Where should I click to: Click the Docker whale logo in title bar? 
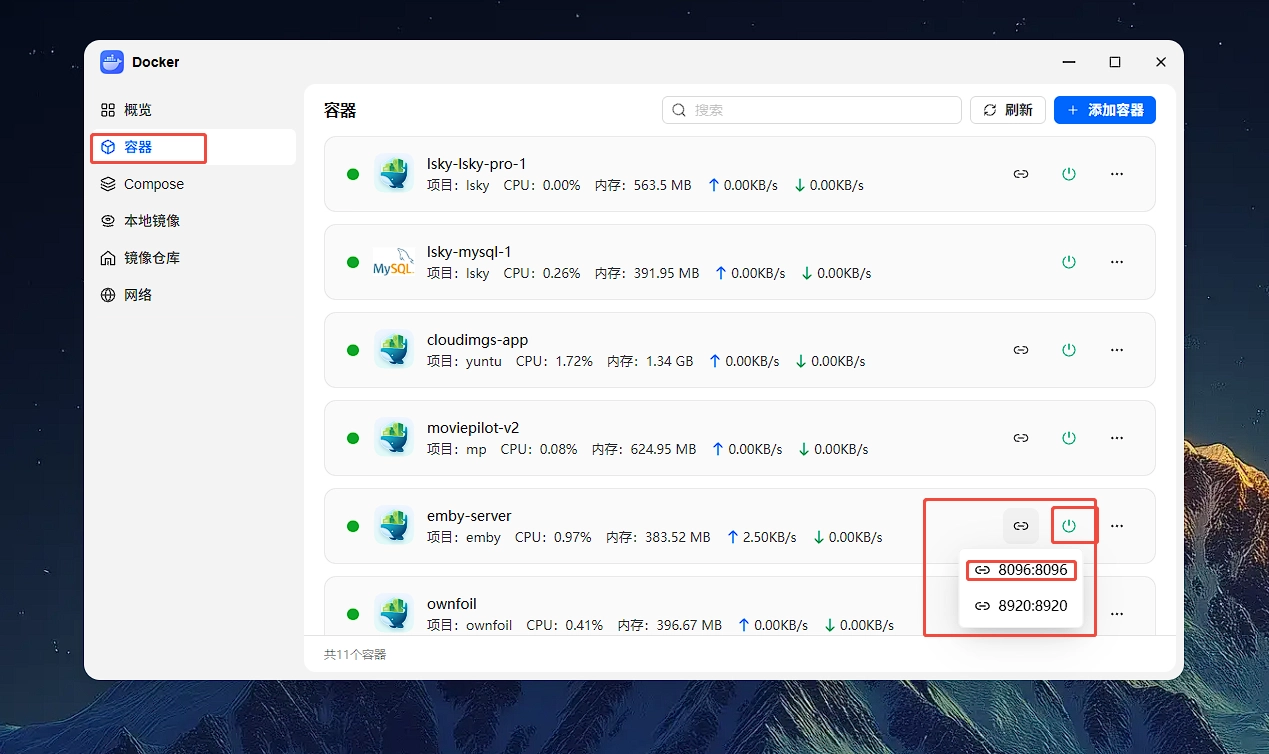(112, 62)
